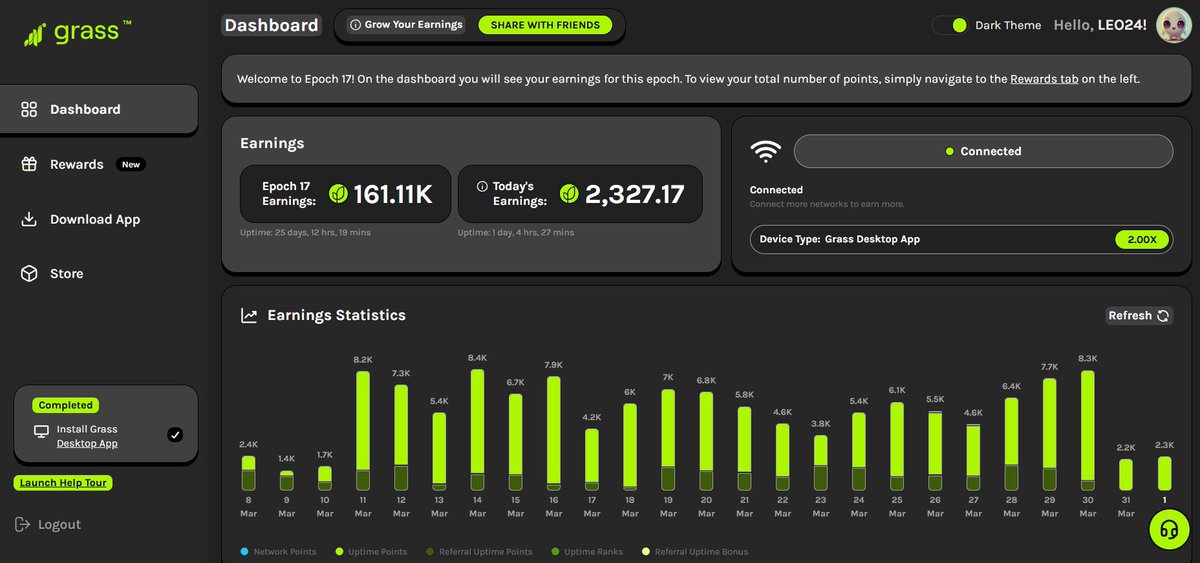Select the 29 Mar bar labeled 7.7K
Viewport: 1200px width, 563px height.
coord(1050,434)
